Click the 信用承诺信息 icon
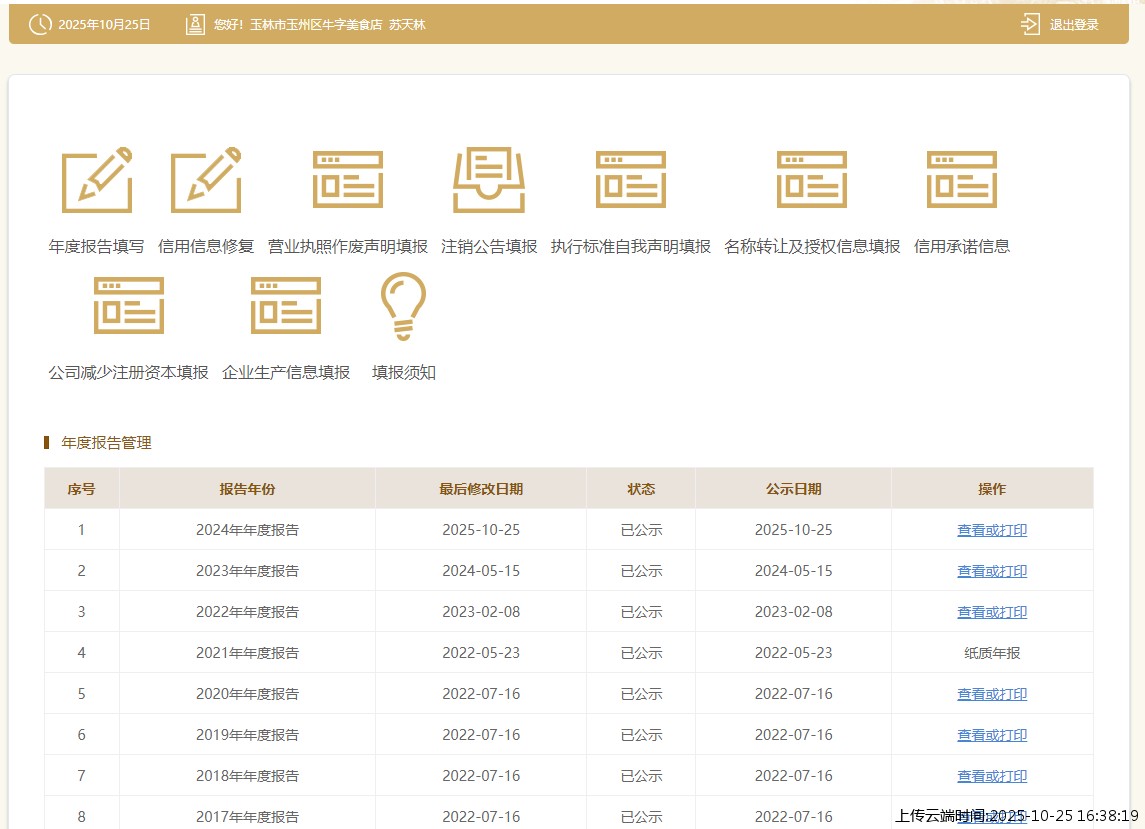Image resolution: width=1145 pixels, height=829 pixels. [x=961, y=180]
